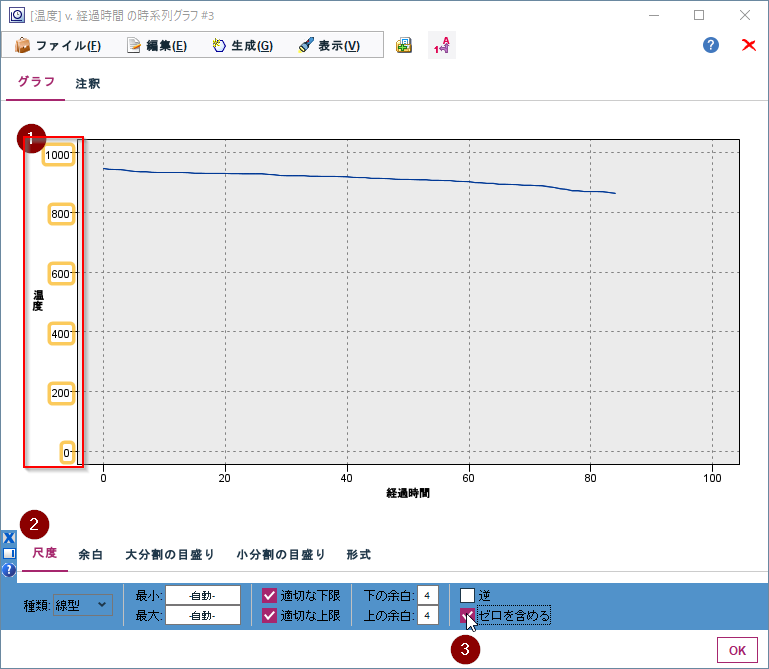The image size is (769, 669).
Task: Click the 60 label on the X axis
Action: (468, 478)
